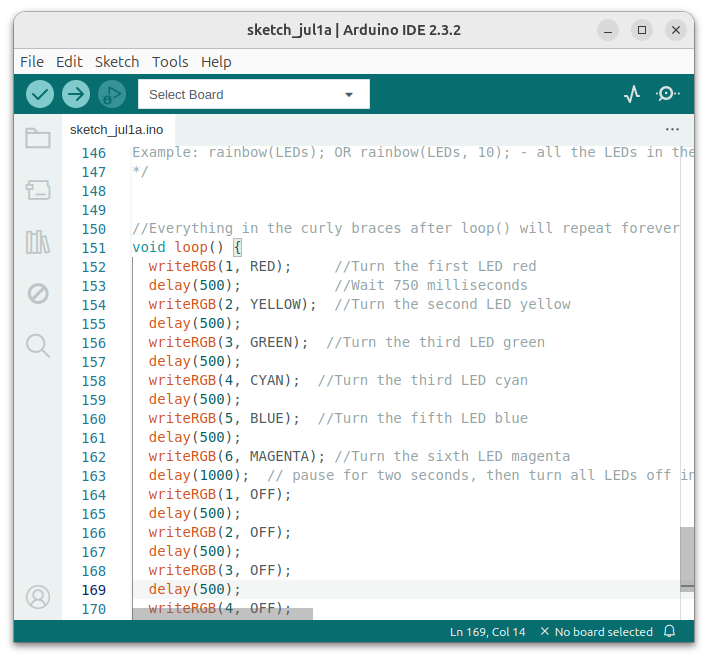Start Debugging with the play-bug icon

tap(112, 94)
